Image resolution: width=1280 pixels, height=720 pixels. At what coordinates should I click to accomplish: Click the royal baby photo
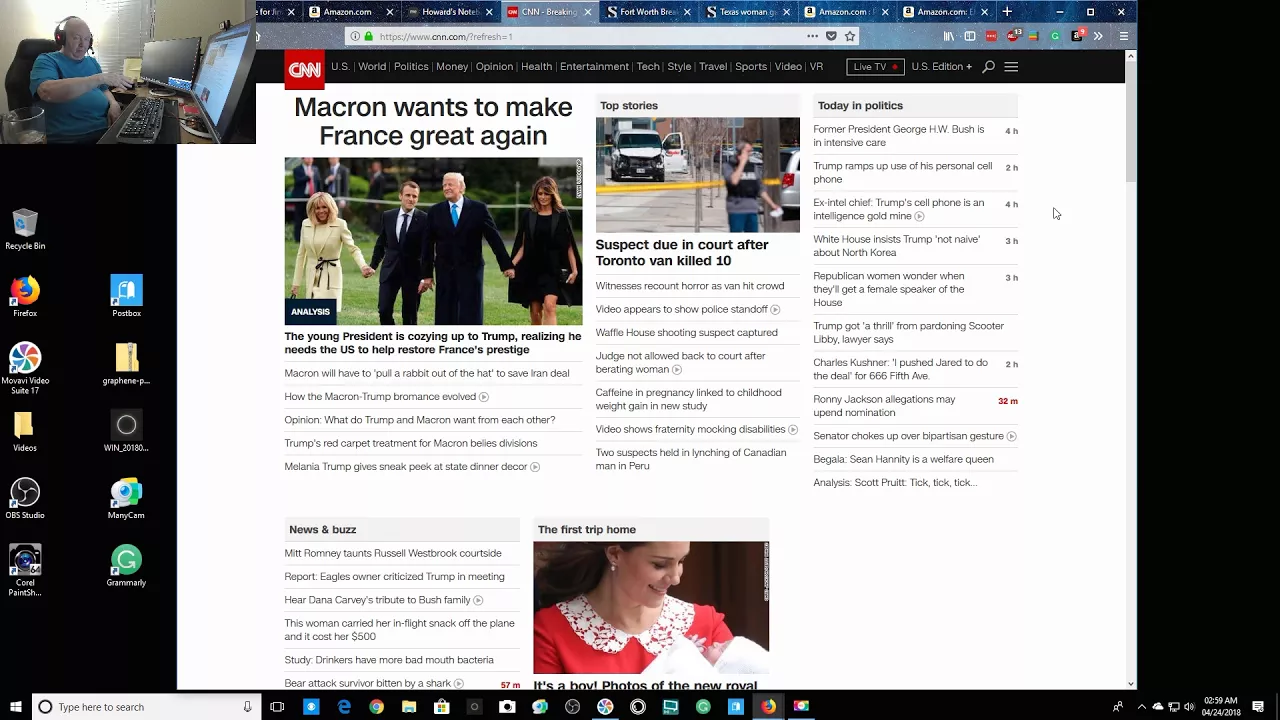651,608
